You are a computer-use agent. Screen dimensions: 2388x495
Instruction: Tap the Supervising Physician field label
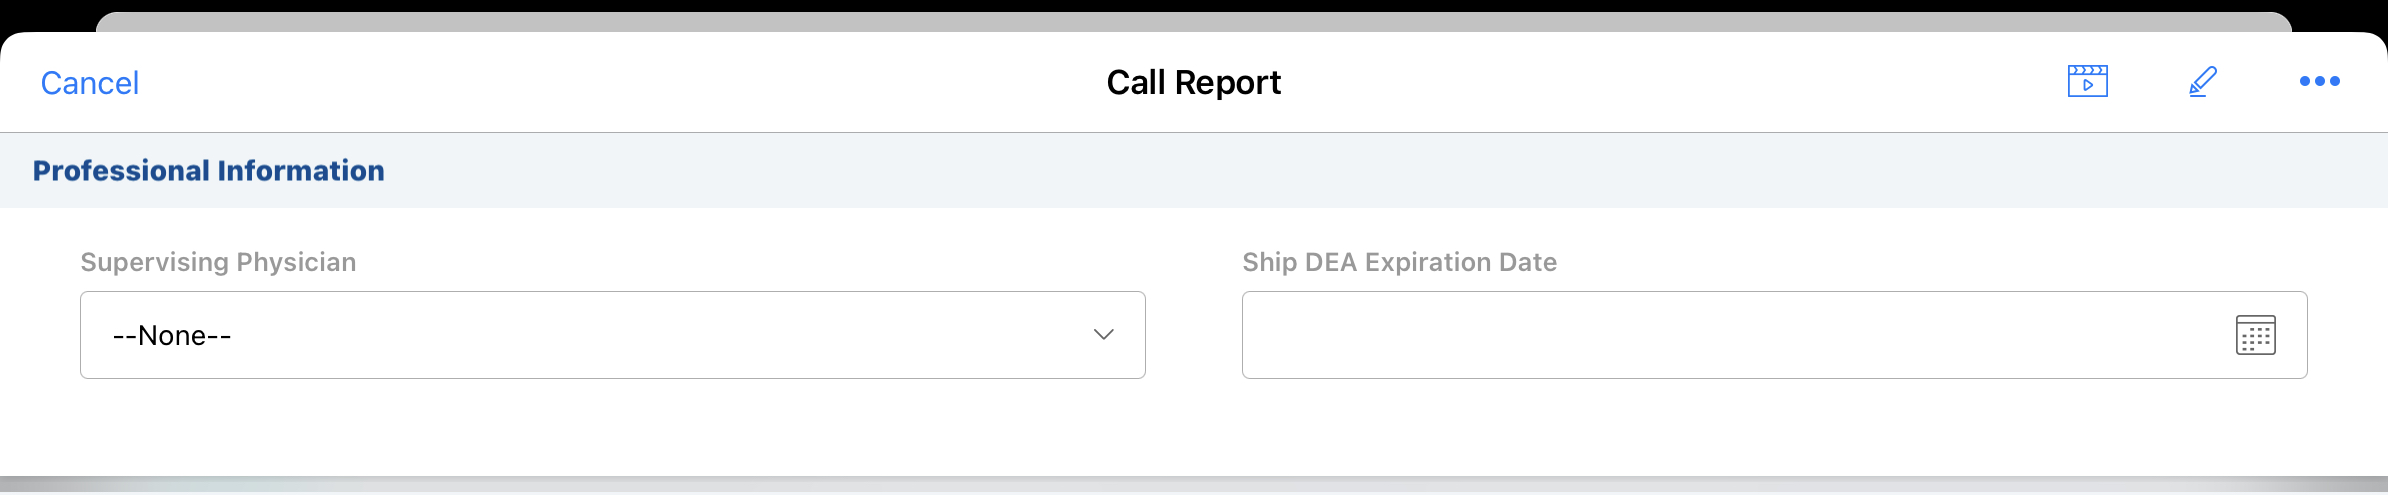[218, 262]
